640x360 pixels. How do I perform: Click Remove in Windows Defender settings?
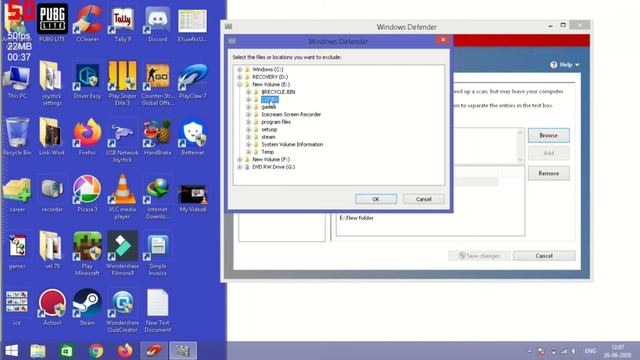549,173
